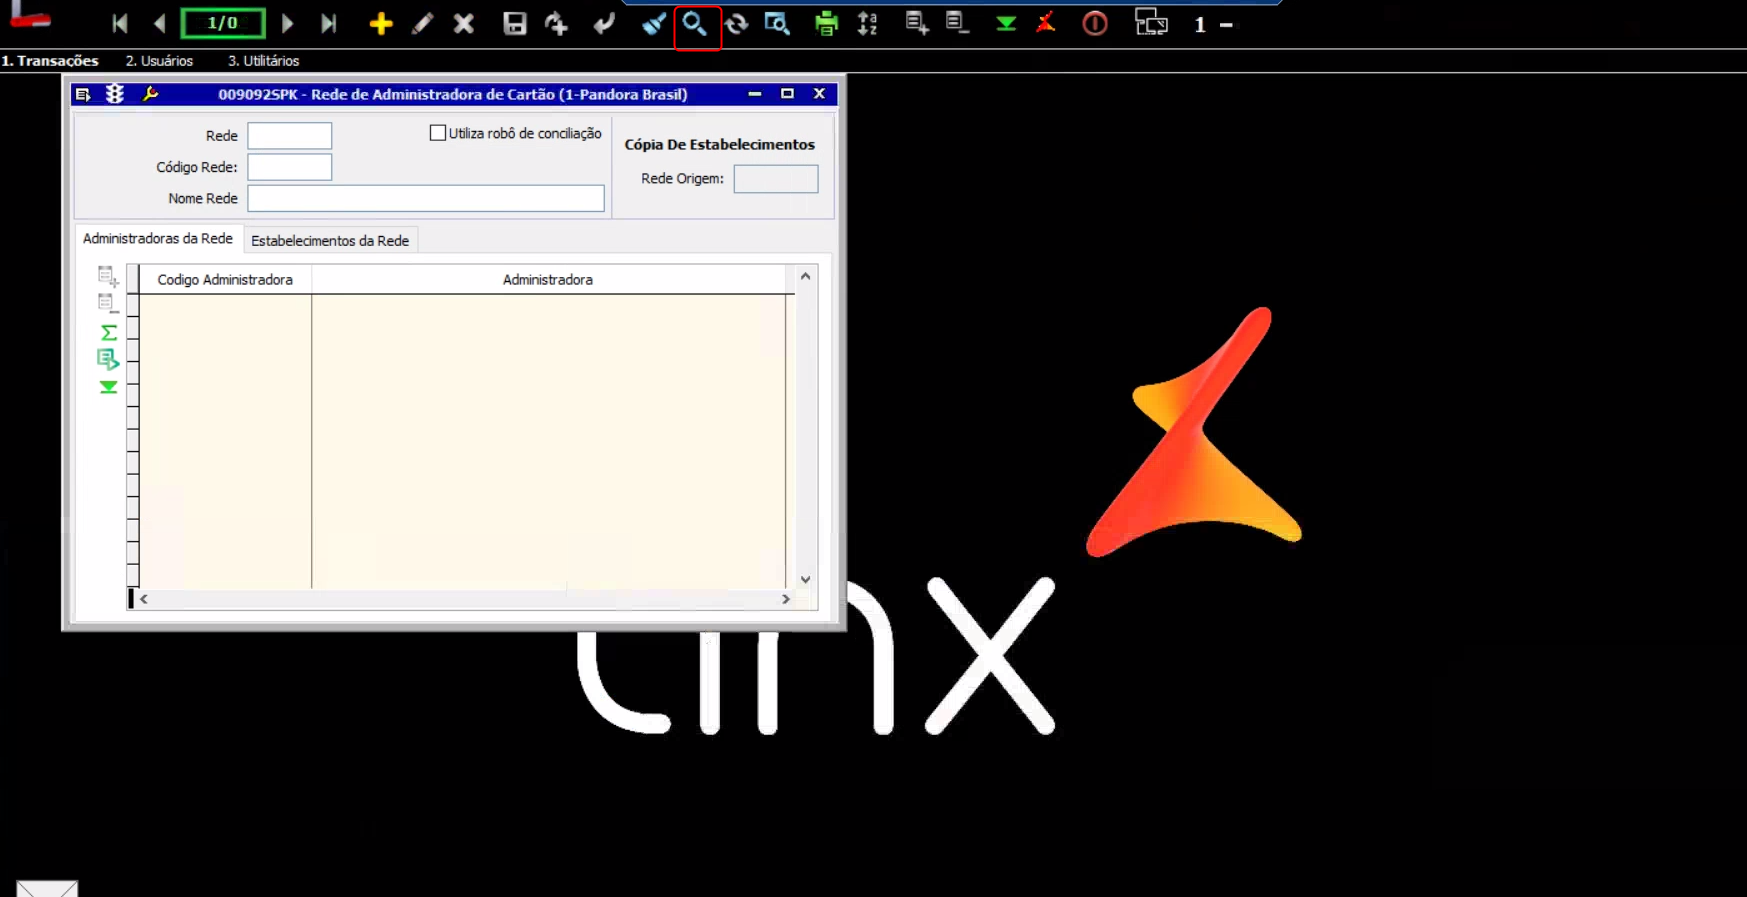
Task: Open the 3. Utilitários menu
Action: pos(263,61)
